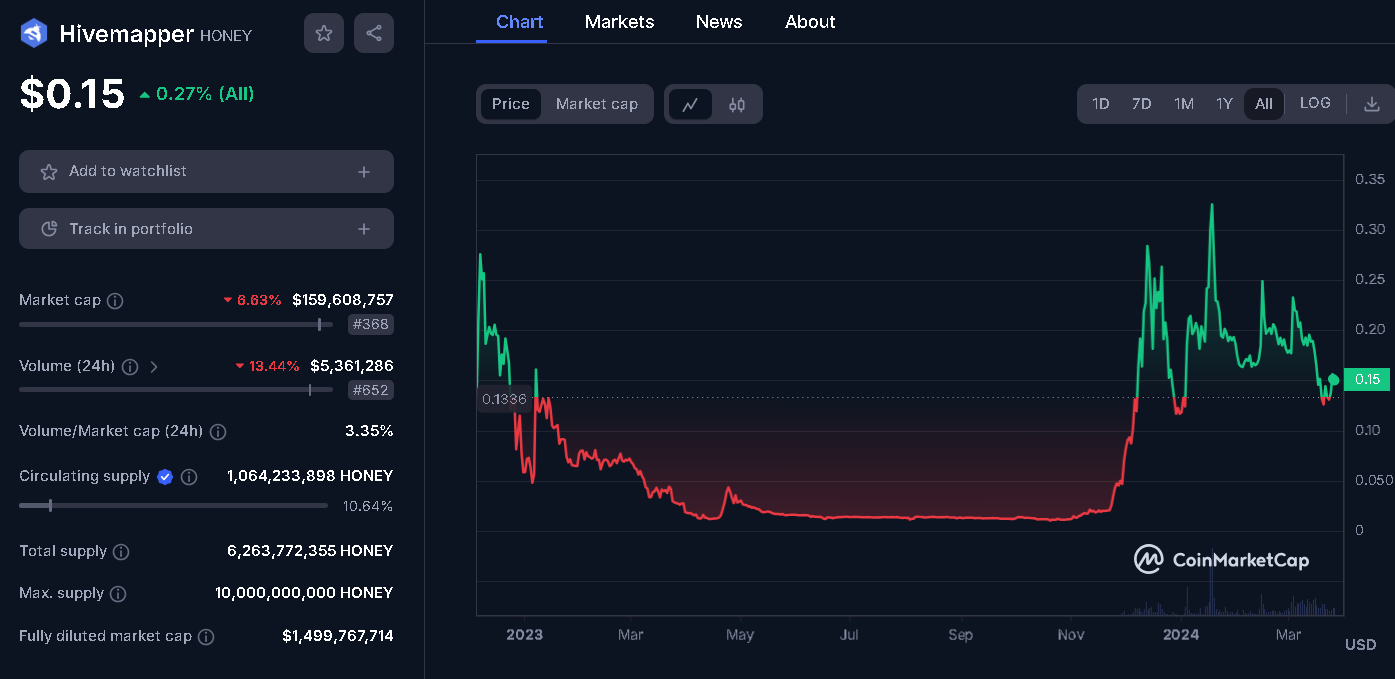Viewport: 1395px width, 679px height.
Task: Expand Volume (24h) chevron arrow
Action: pyautogui.click(x=154, y=367)
